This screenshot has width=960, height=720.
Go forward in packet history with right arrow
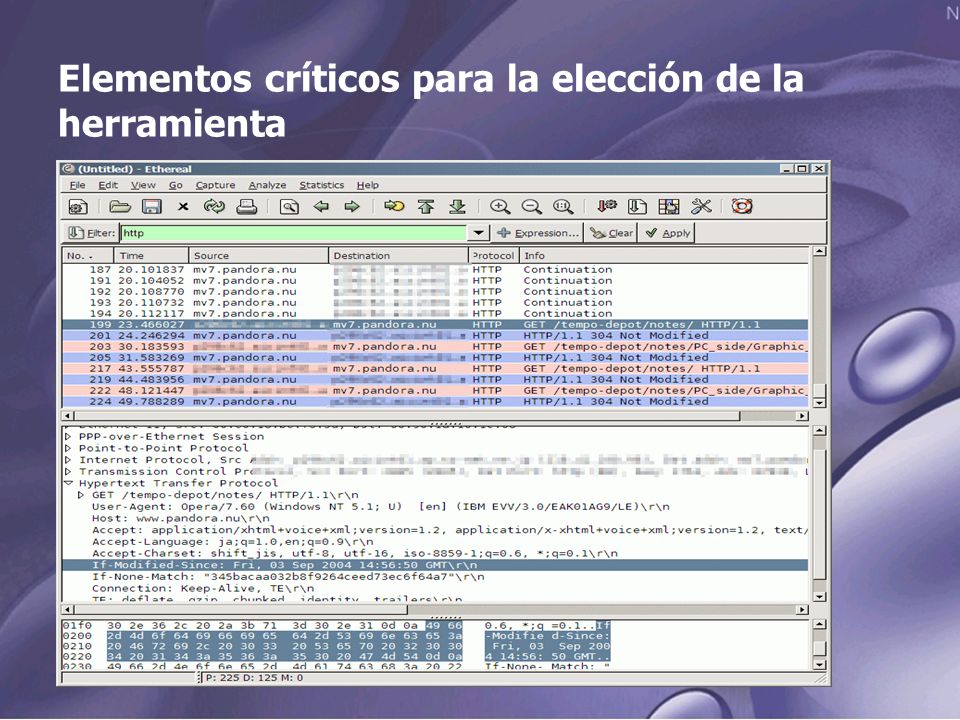[x=352, y=207]
